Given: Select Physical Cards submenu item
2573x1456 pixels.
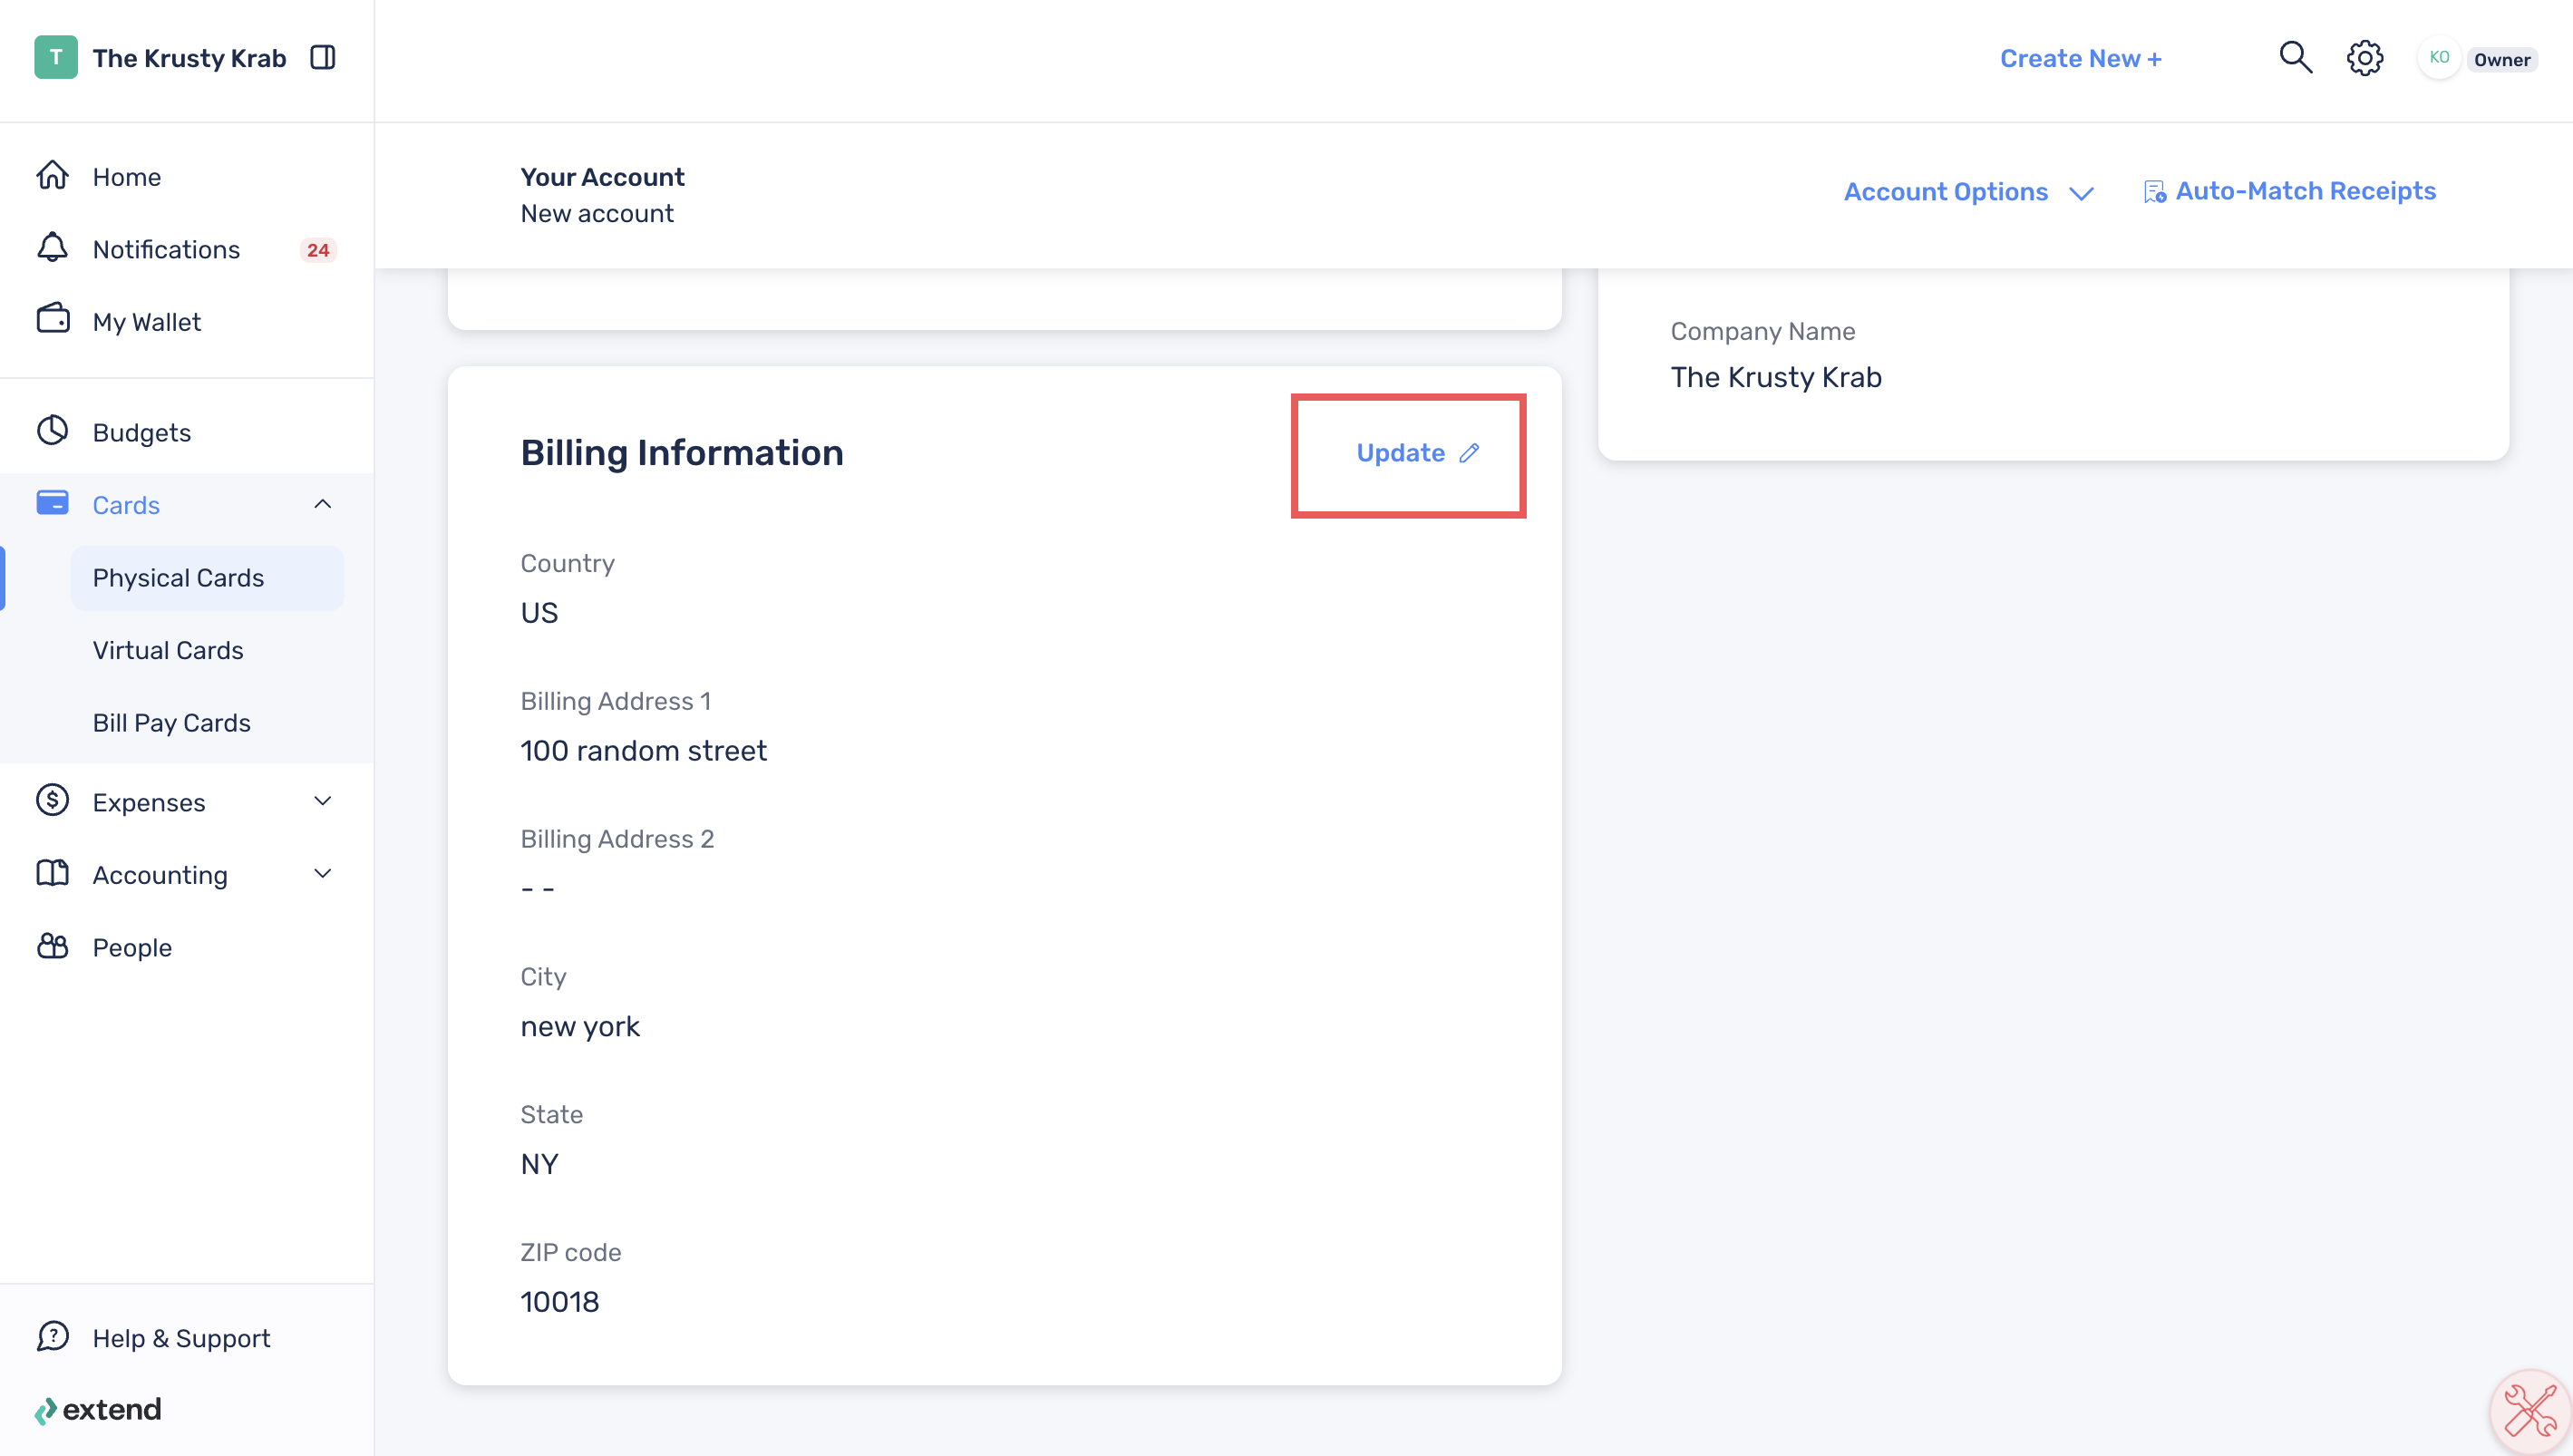Looking at the screenshot, I should (207, 578).
